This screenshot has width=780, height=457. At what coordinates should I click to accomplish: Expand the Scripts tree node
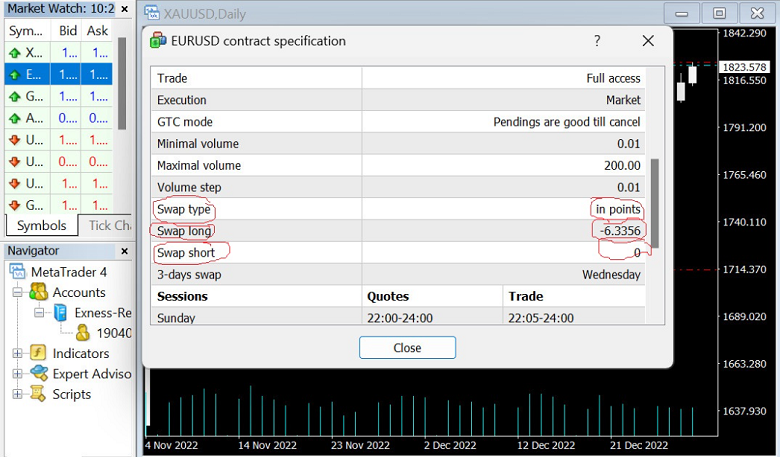(17, 394)
